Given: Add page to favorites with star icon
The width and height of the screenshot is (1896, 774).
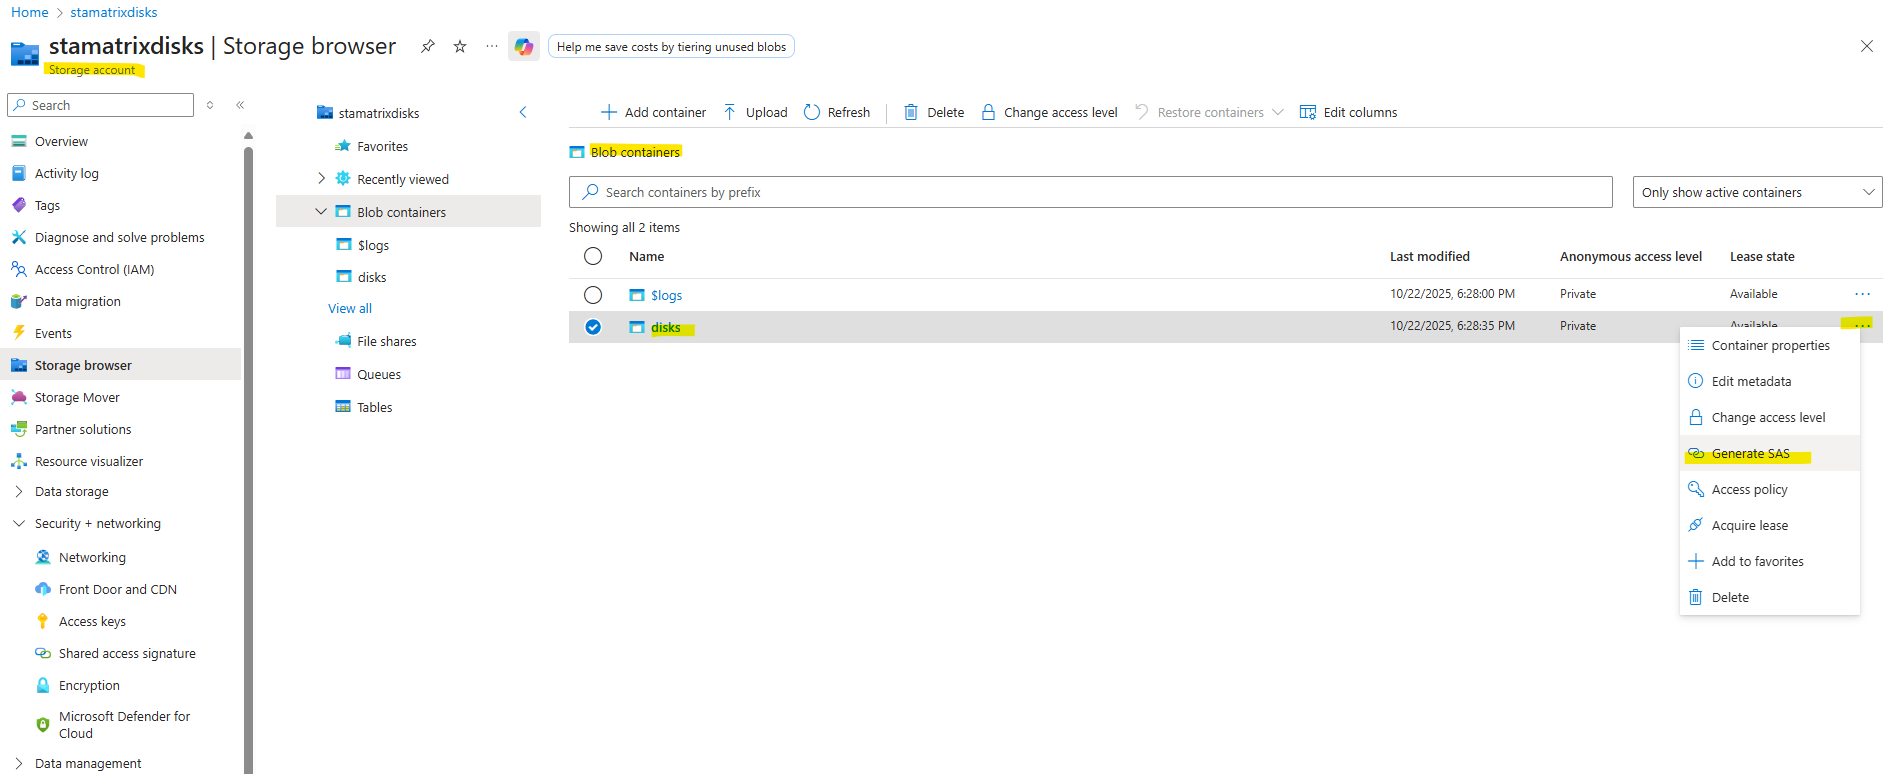Looking at the screenshot, I should tap(460, 46).
